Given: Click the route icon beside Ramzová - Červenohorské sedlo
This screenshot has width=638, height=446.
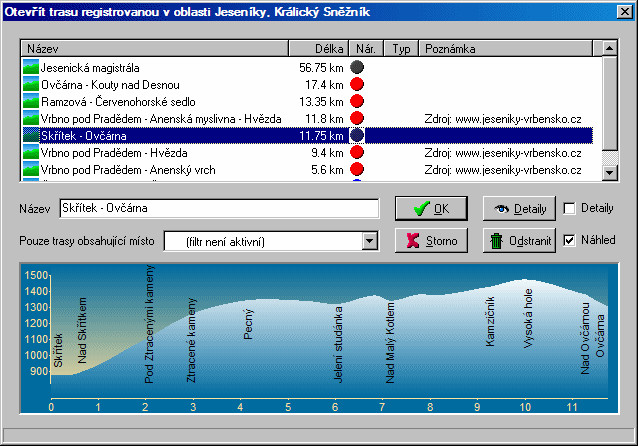Looking at the screenshot, I should point(31,101).
